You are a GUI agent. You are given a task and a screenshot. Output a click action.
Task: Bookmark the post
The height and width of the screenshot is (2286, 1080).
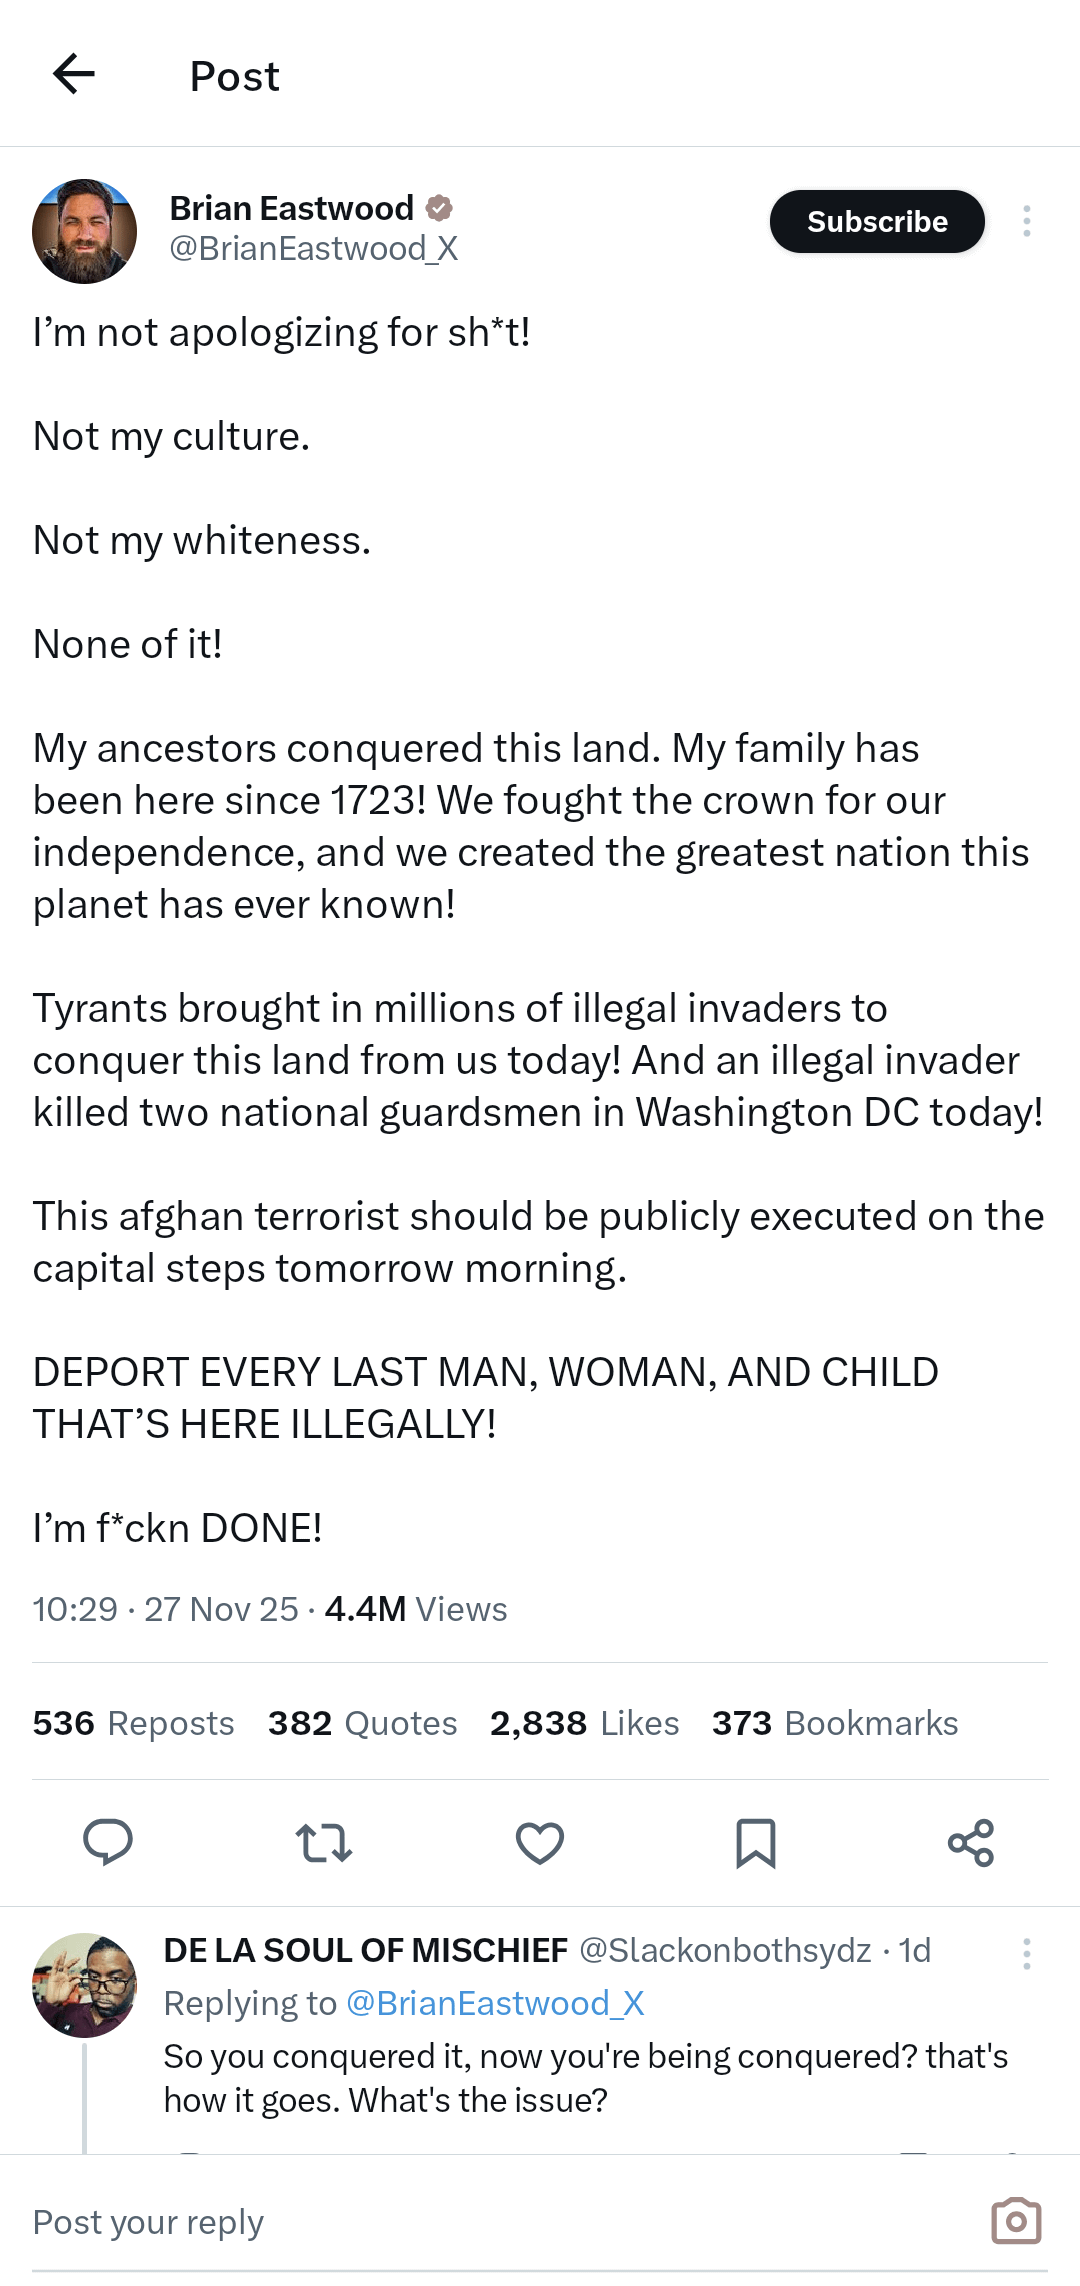click(756, 1842)
